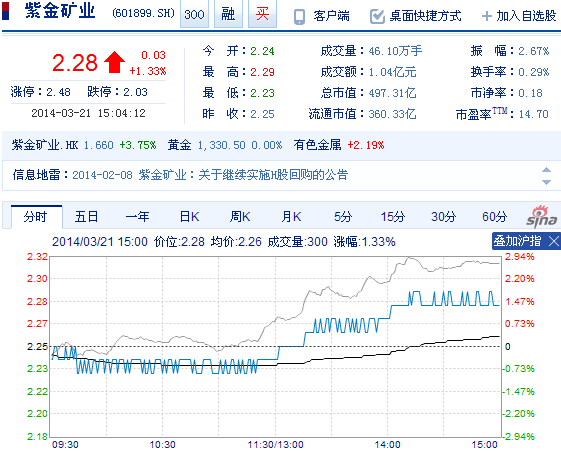Open the H股回购公告 news link
Screen dimensions: 561x451
click(243, 175)
